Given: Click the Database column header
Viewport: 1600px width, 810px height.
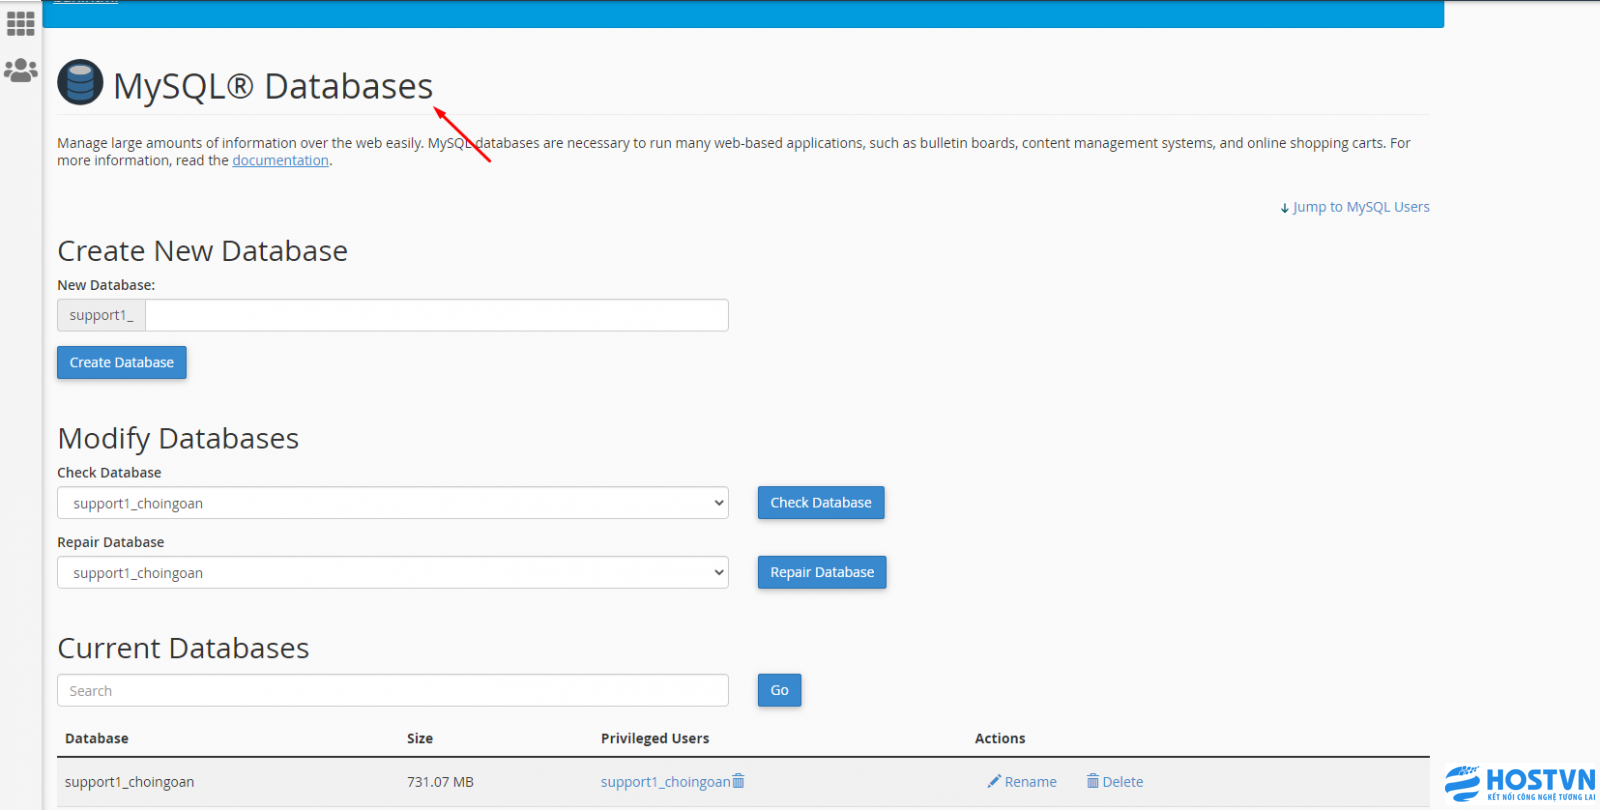Looking at the screenshot, I should tap(97, 738).
